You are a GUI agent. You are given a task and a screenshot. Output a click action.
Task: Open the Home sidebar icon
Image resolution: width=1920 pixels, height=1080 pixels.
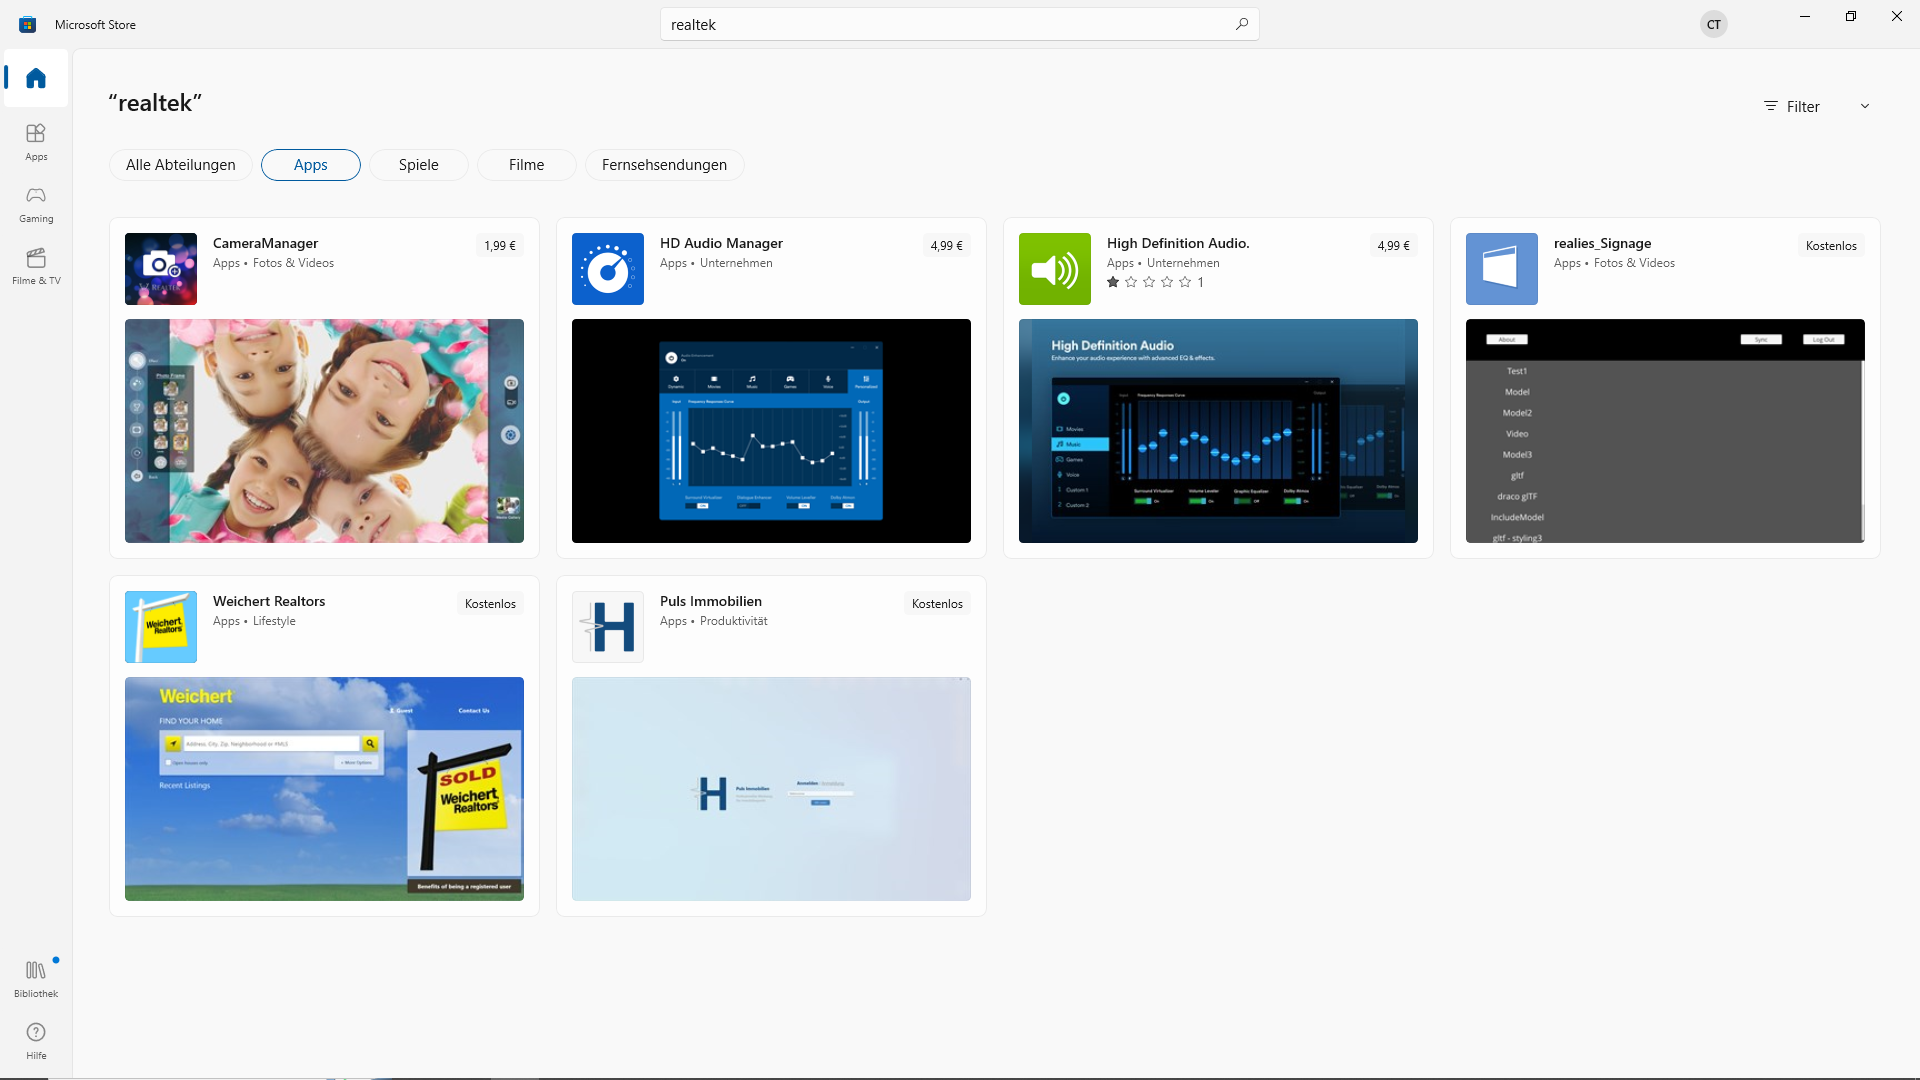[x=36, y=78]
